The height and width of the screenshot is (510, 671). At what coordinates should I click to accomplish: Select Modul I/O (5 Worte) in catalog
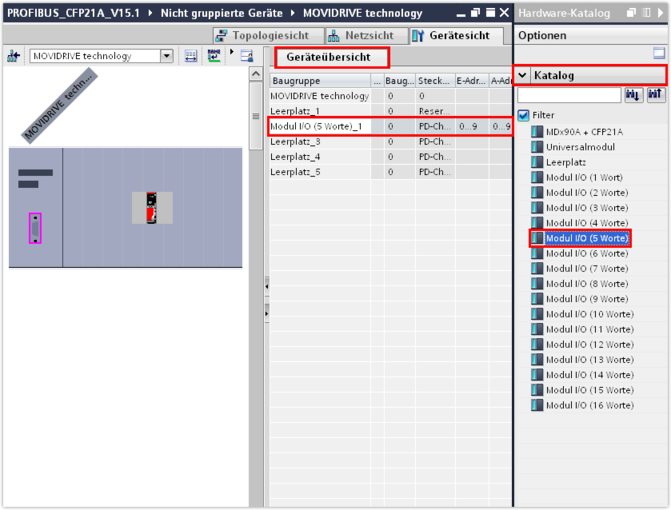586,238
